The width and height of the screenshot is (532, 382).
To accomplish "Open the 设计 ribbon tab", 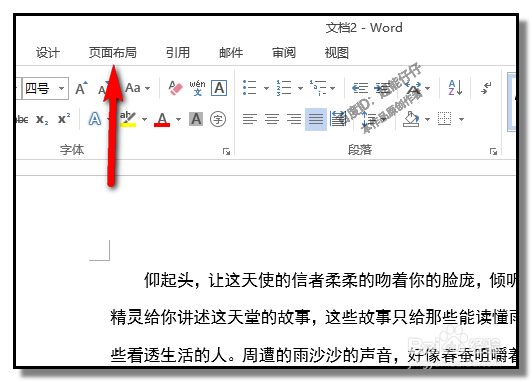I will (48, 53).
